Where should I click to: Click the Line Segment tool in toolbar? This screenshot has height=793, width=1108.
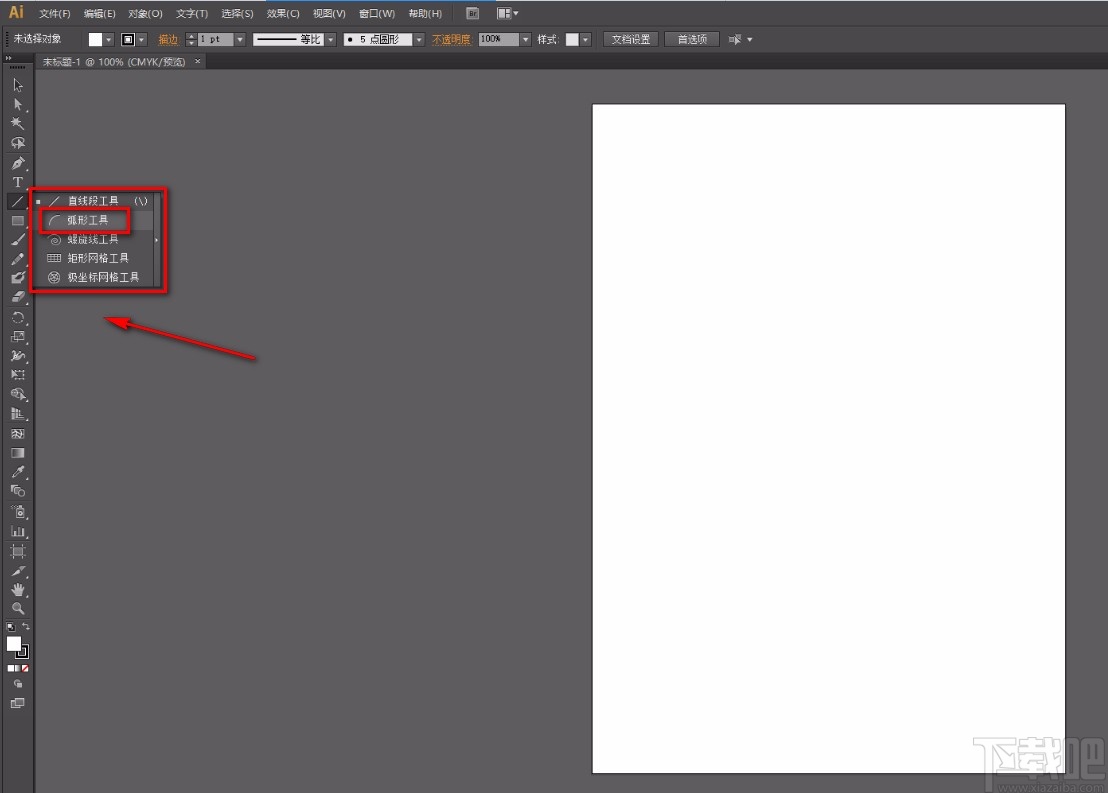click(x=18, y=201)
